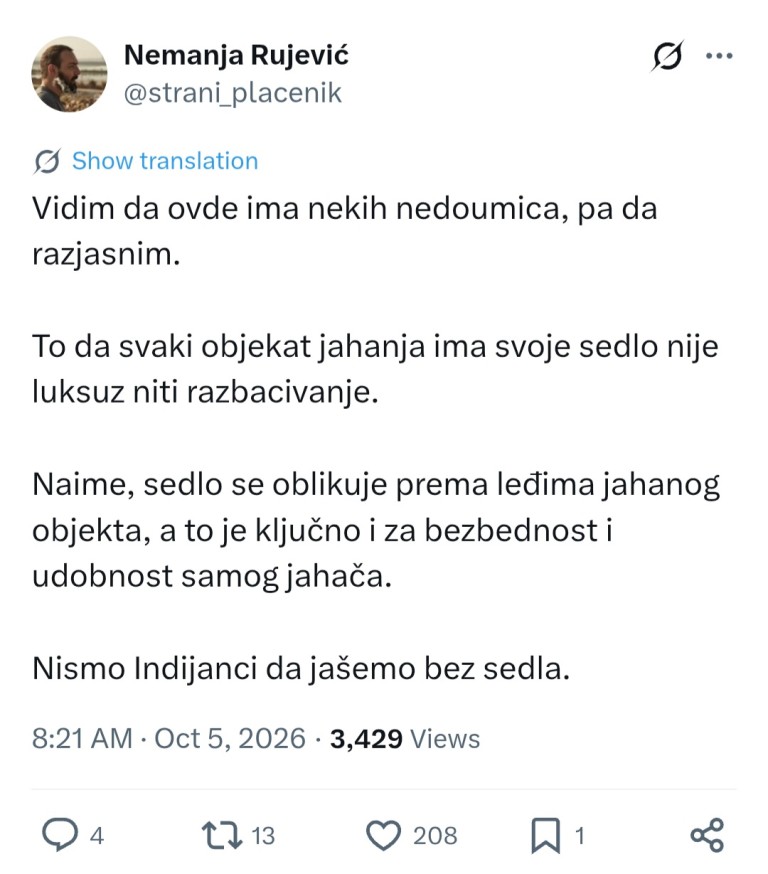768x874 pixels.
Task: Open Nemanja Rujević profile picture
Action: 69,74
